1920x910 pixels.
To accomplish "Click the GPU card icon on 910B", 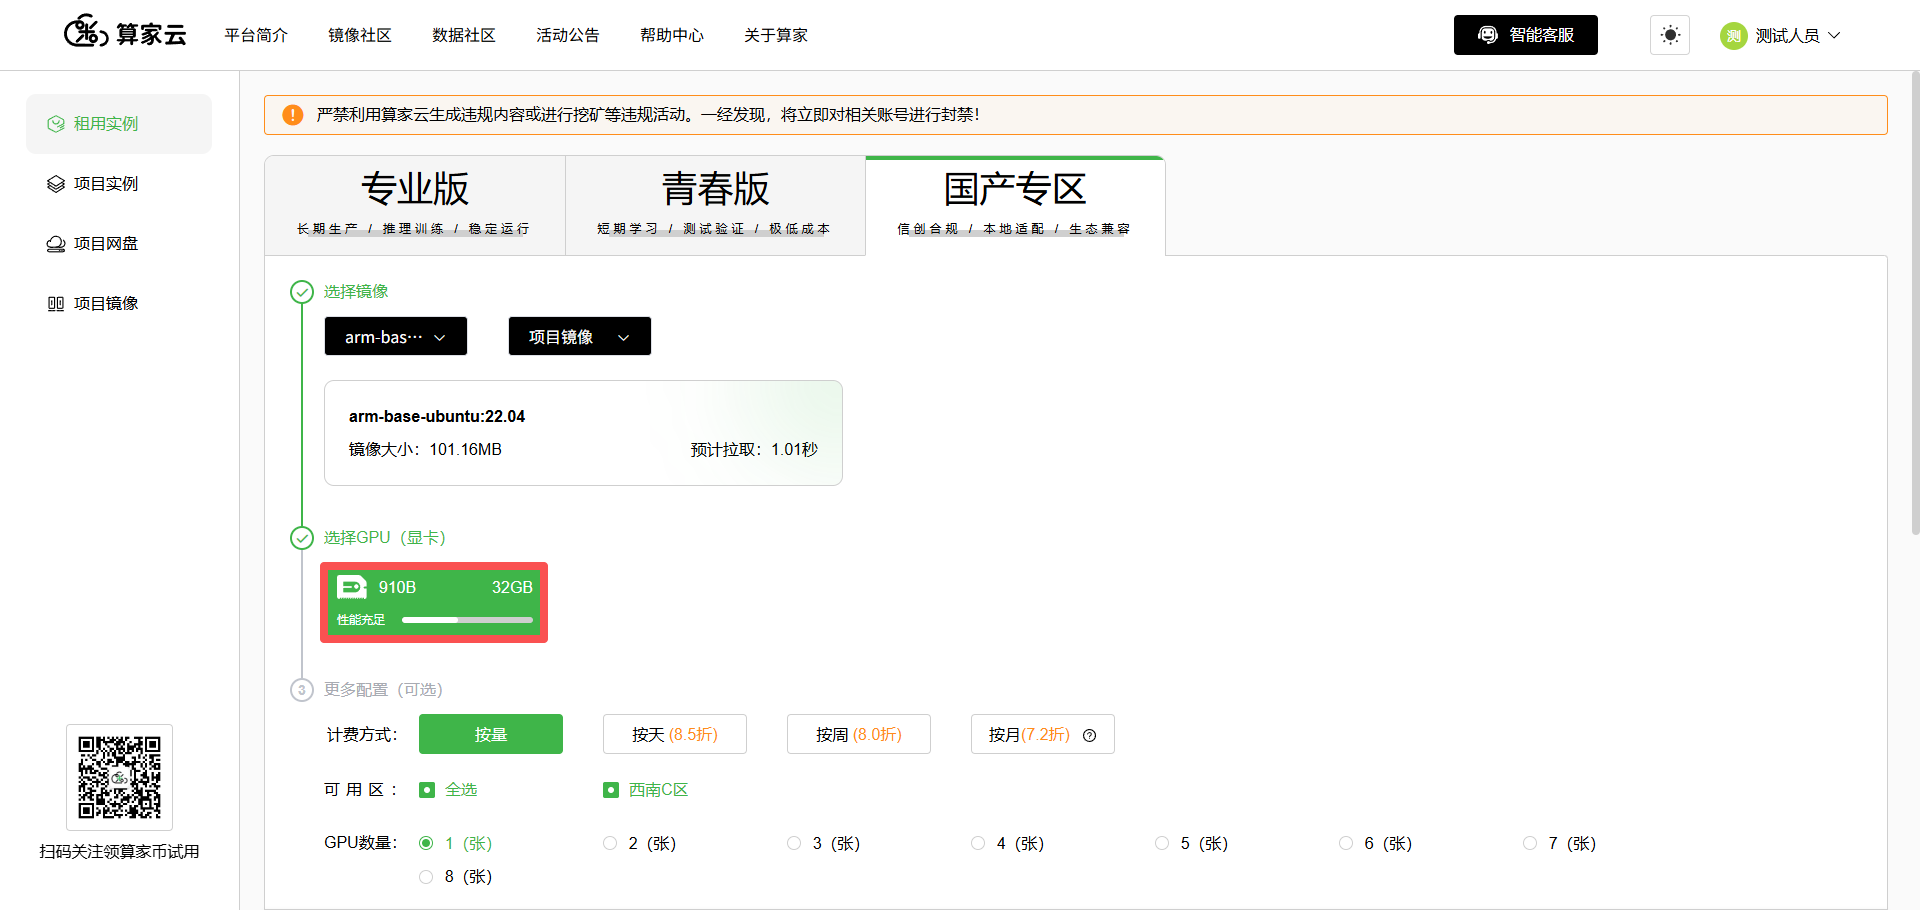I will point(352,587).
